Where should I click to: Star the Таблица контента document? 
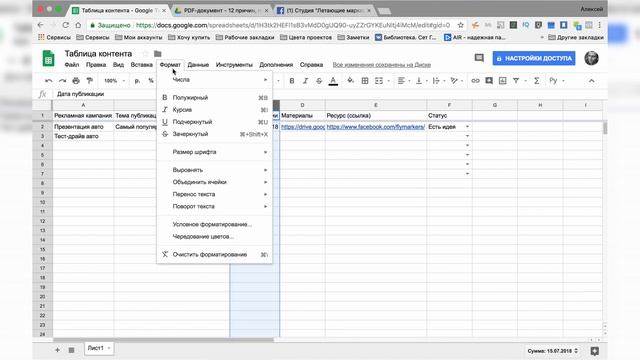145,53
